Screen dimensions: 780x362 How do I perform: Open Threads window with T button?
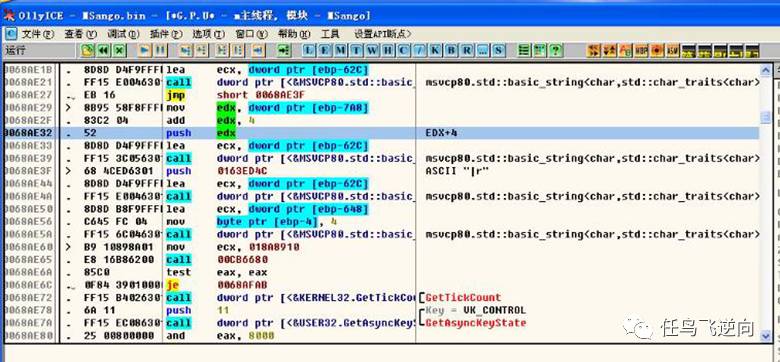[x=356, y=50]
